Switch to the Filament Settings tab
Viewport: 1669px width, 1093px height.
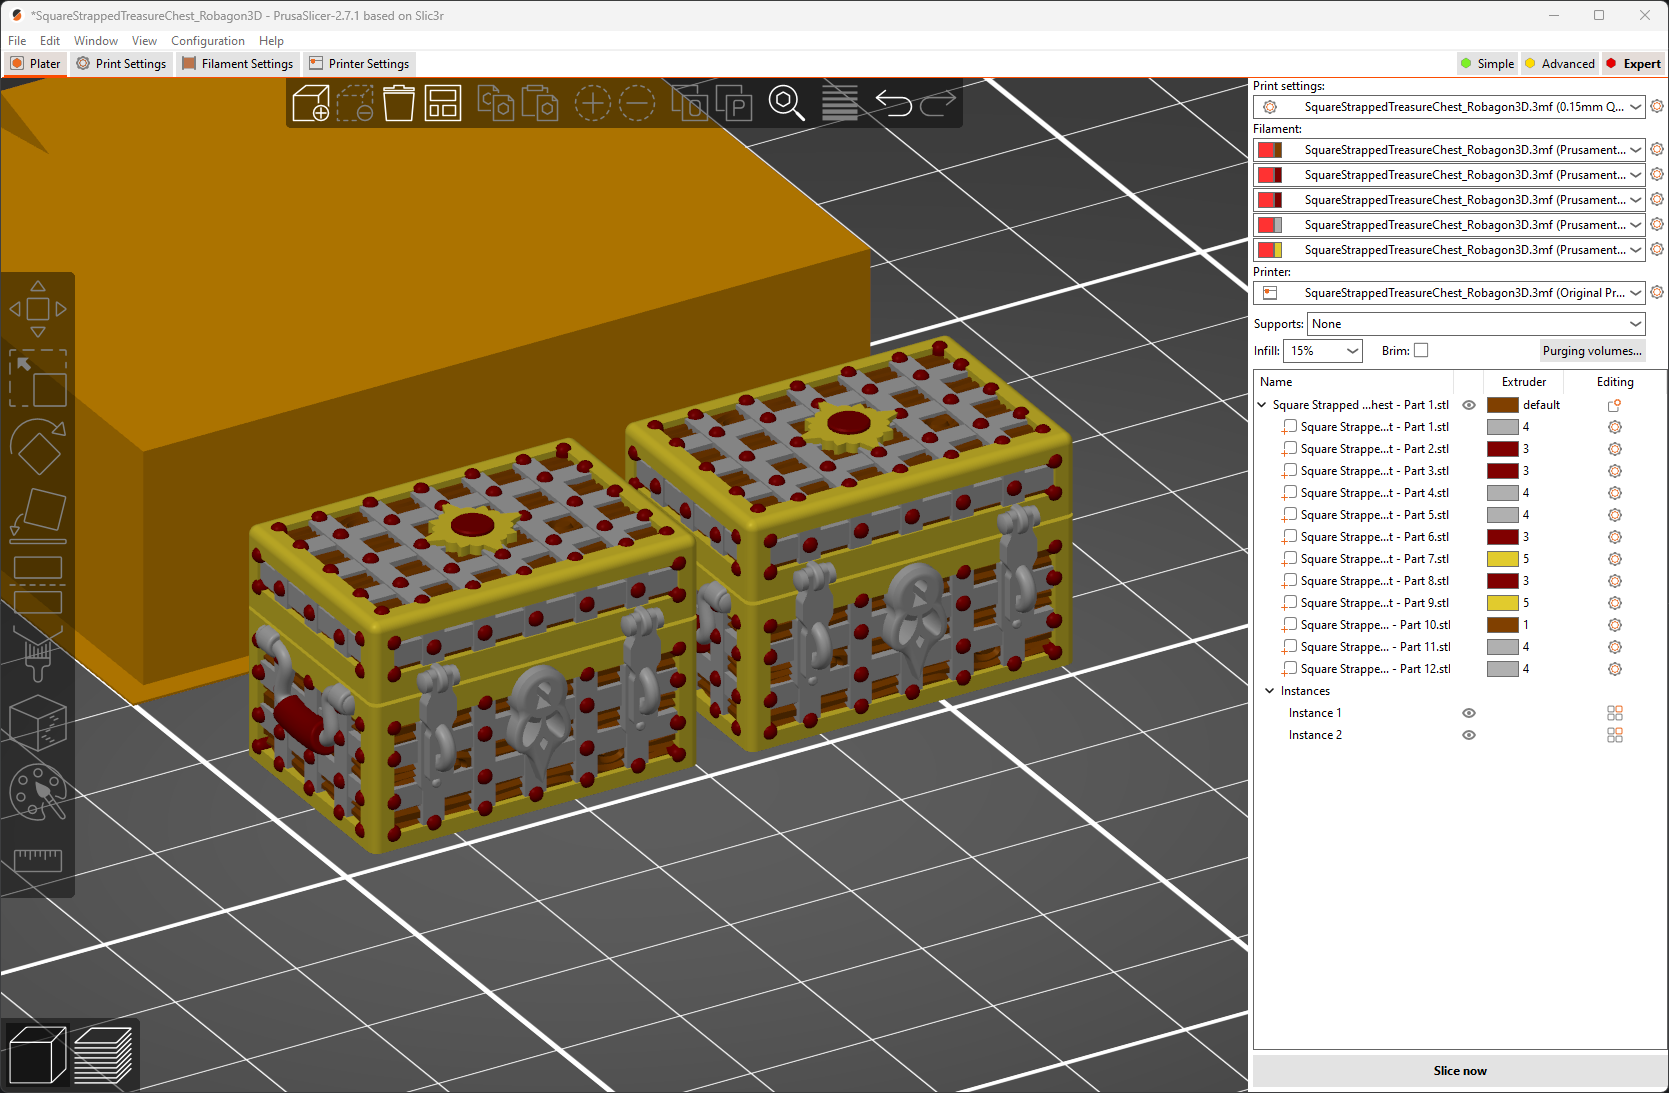click(238, 63)
